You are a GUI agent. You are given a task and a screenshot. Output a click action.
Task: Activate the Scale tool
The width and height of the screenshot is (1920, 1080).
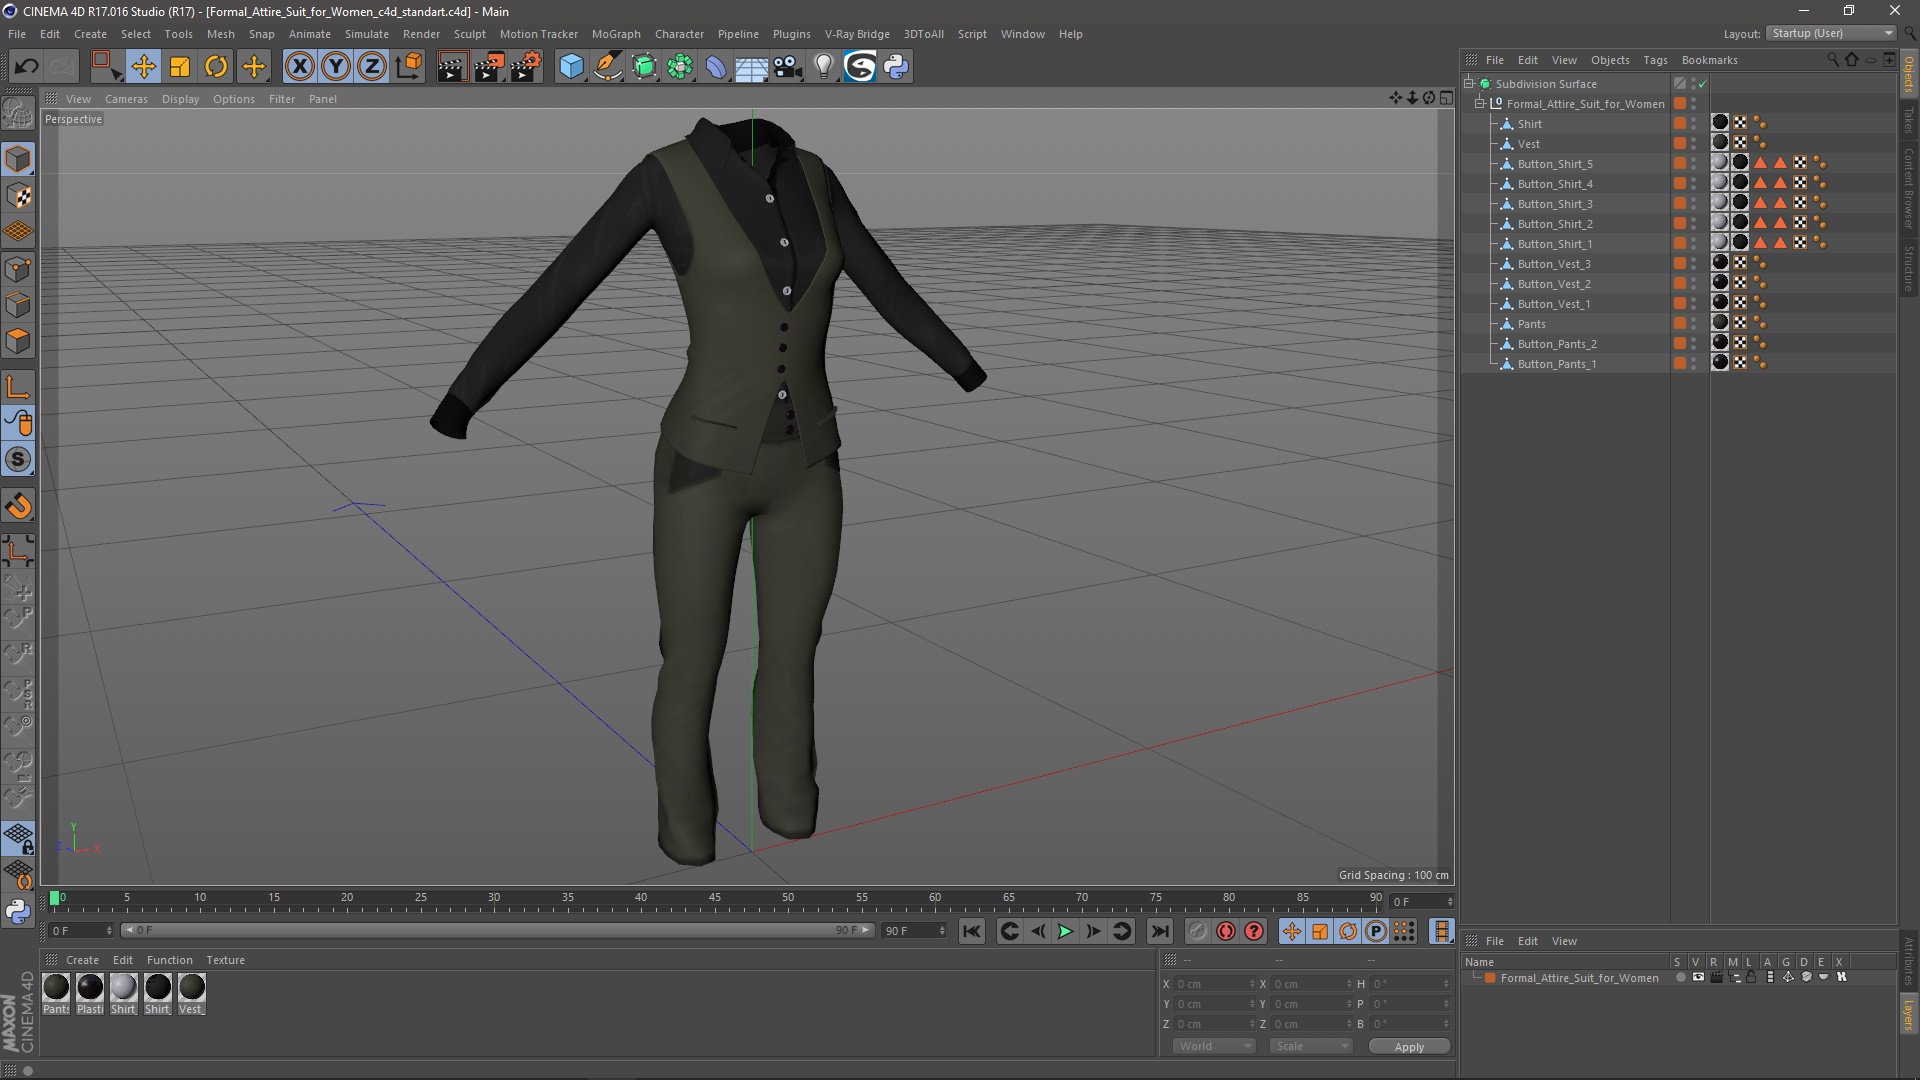[180, 67]
